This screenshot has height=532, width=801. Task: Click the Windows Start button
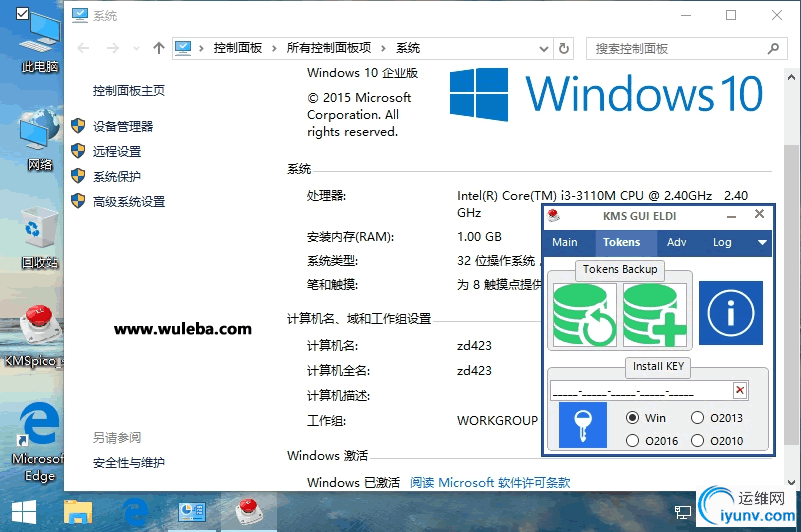[x=24, y=512]
